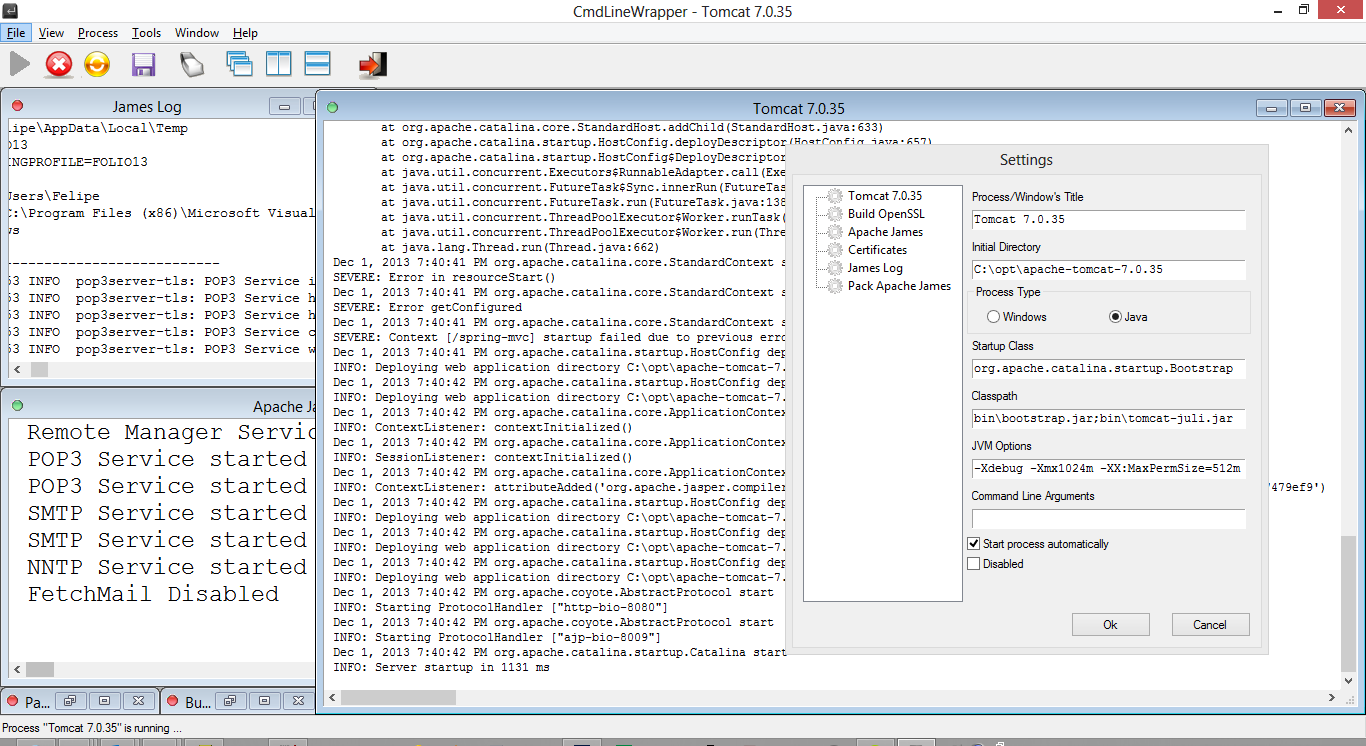The height and width of the screenshot is (746, 1366).
Task: Select Tomcat 7.0.35 in settings tree
Action: pyautogui.click(x=885, y=196)
